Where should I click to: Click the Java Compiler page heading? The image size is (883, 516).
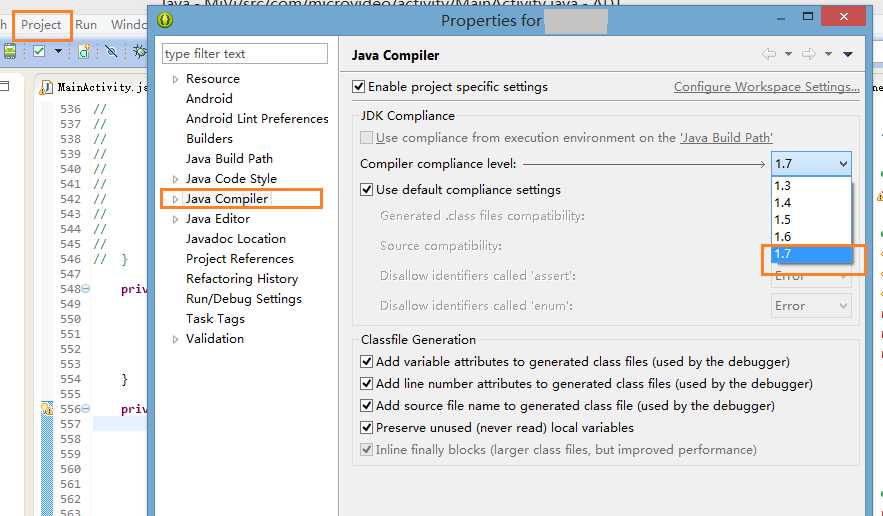coord(395,55)
